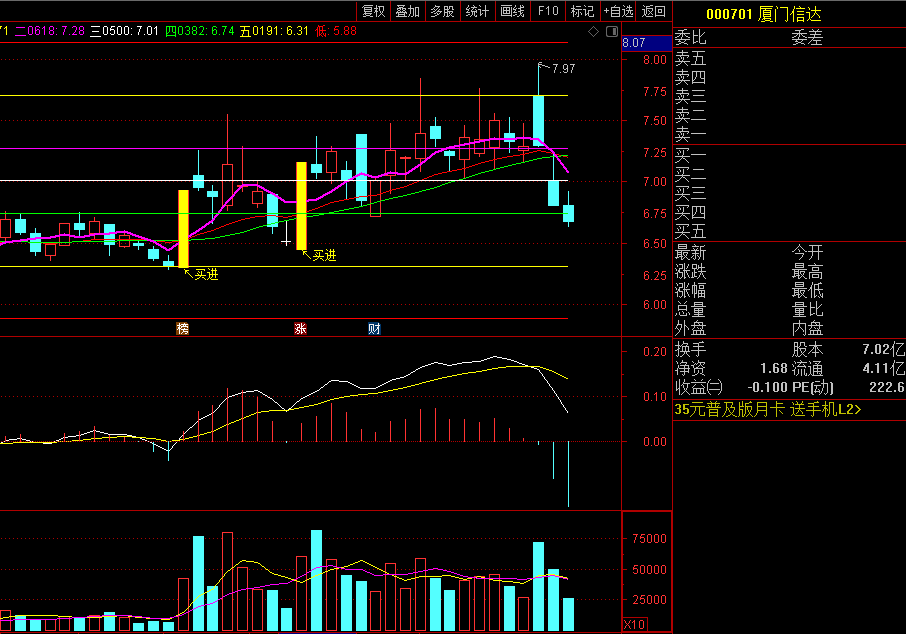Click the 委差 label

pos(807,38)
